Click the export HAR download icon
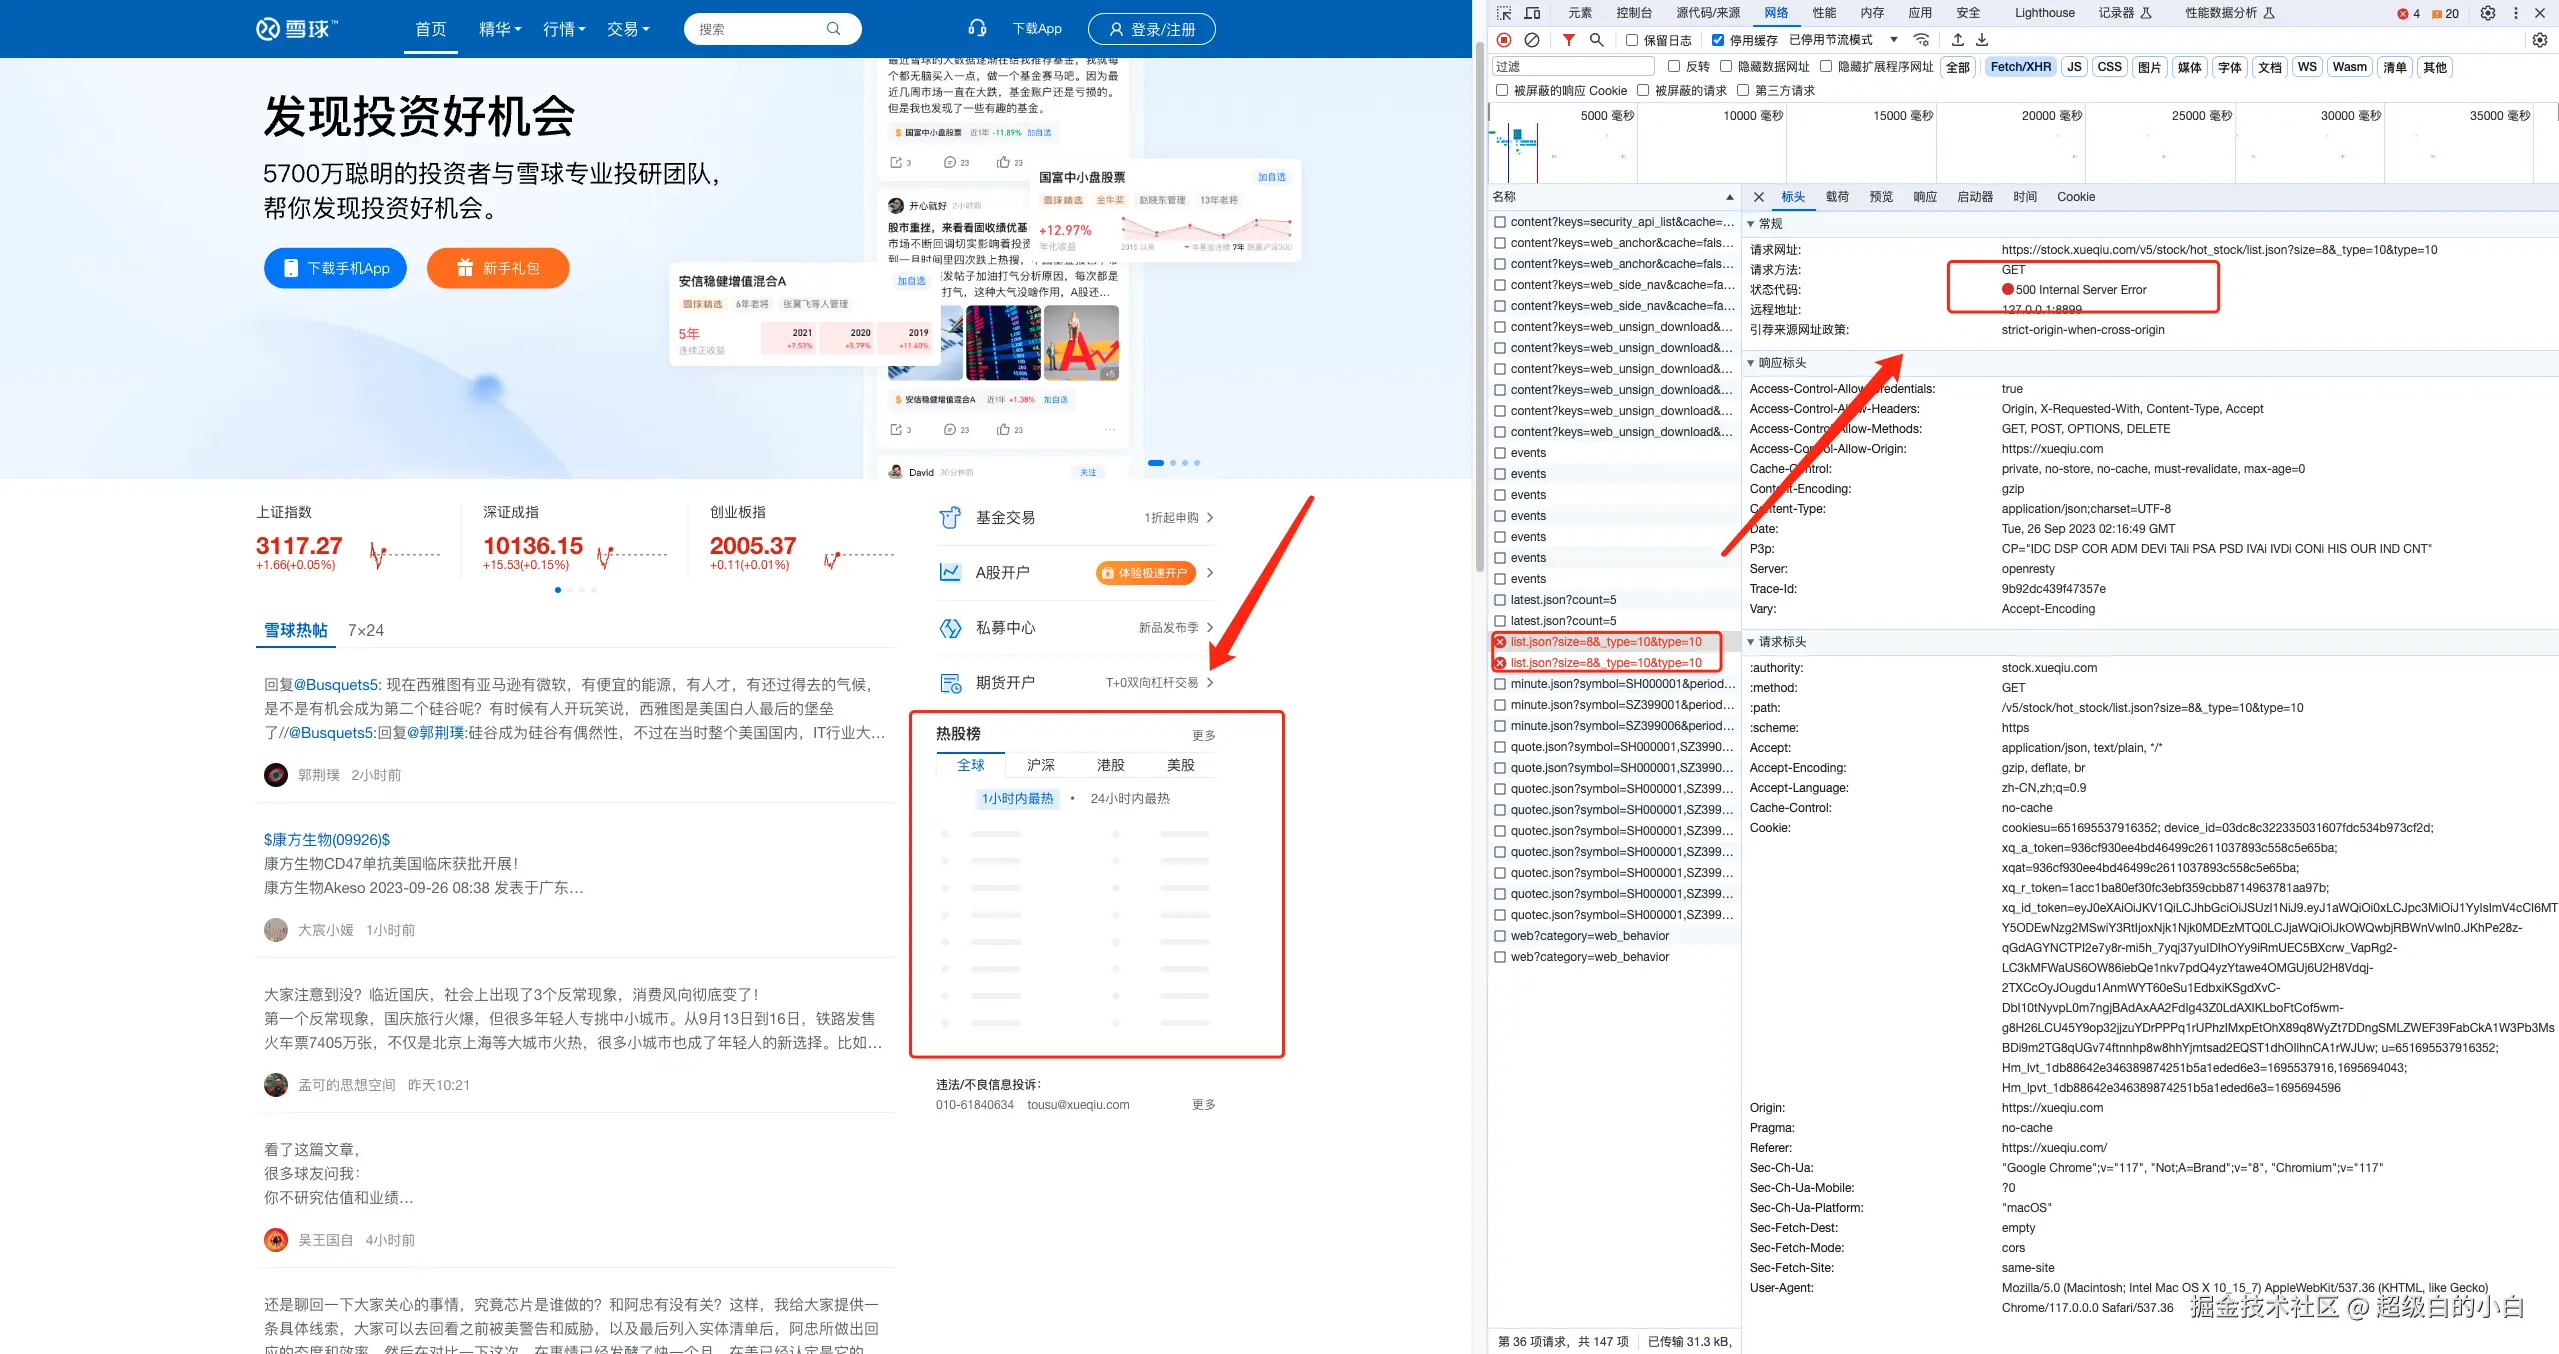The width and height of the screenshot is (2559, 1354). (x=1982, y=40)
